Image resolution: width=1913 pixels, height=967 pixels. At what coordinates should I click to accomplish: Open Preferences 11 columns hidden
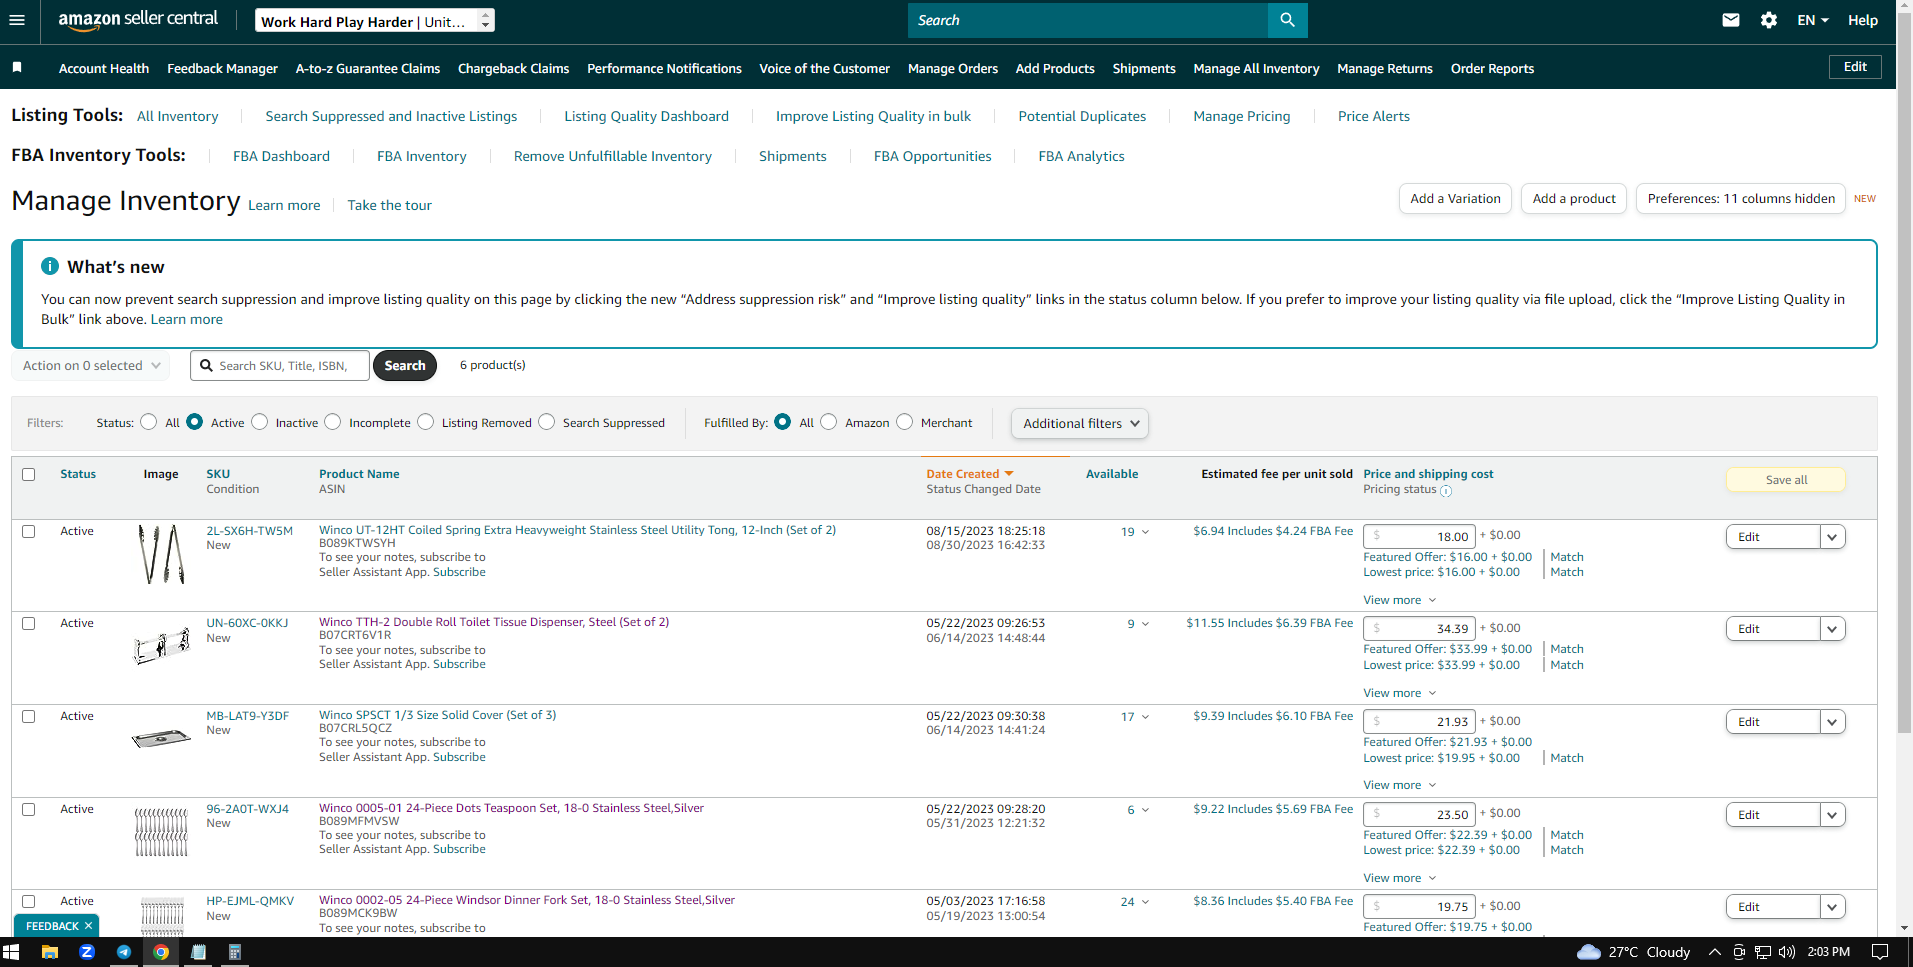tap(1741, 198)
